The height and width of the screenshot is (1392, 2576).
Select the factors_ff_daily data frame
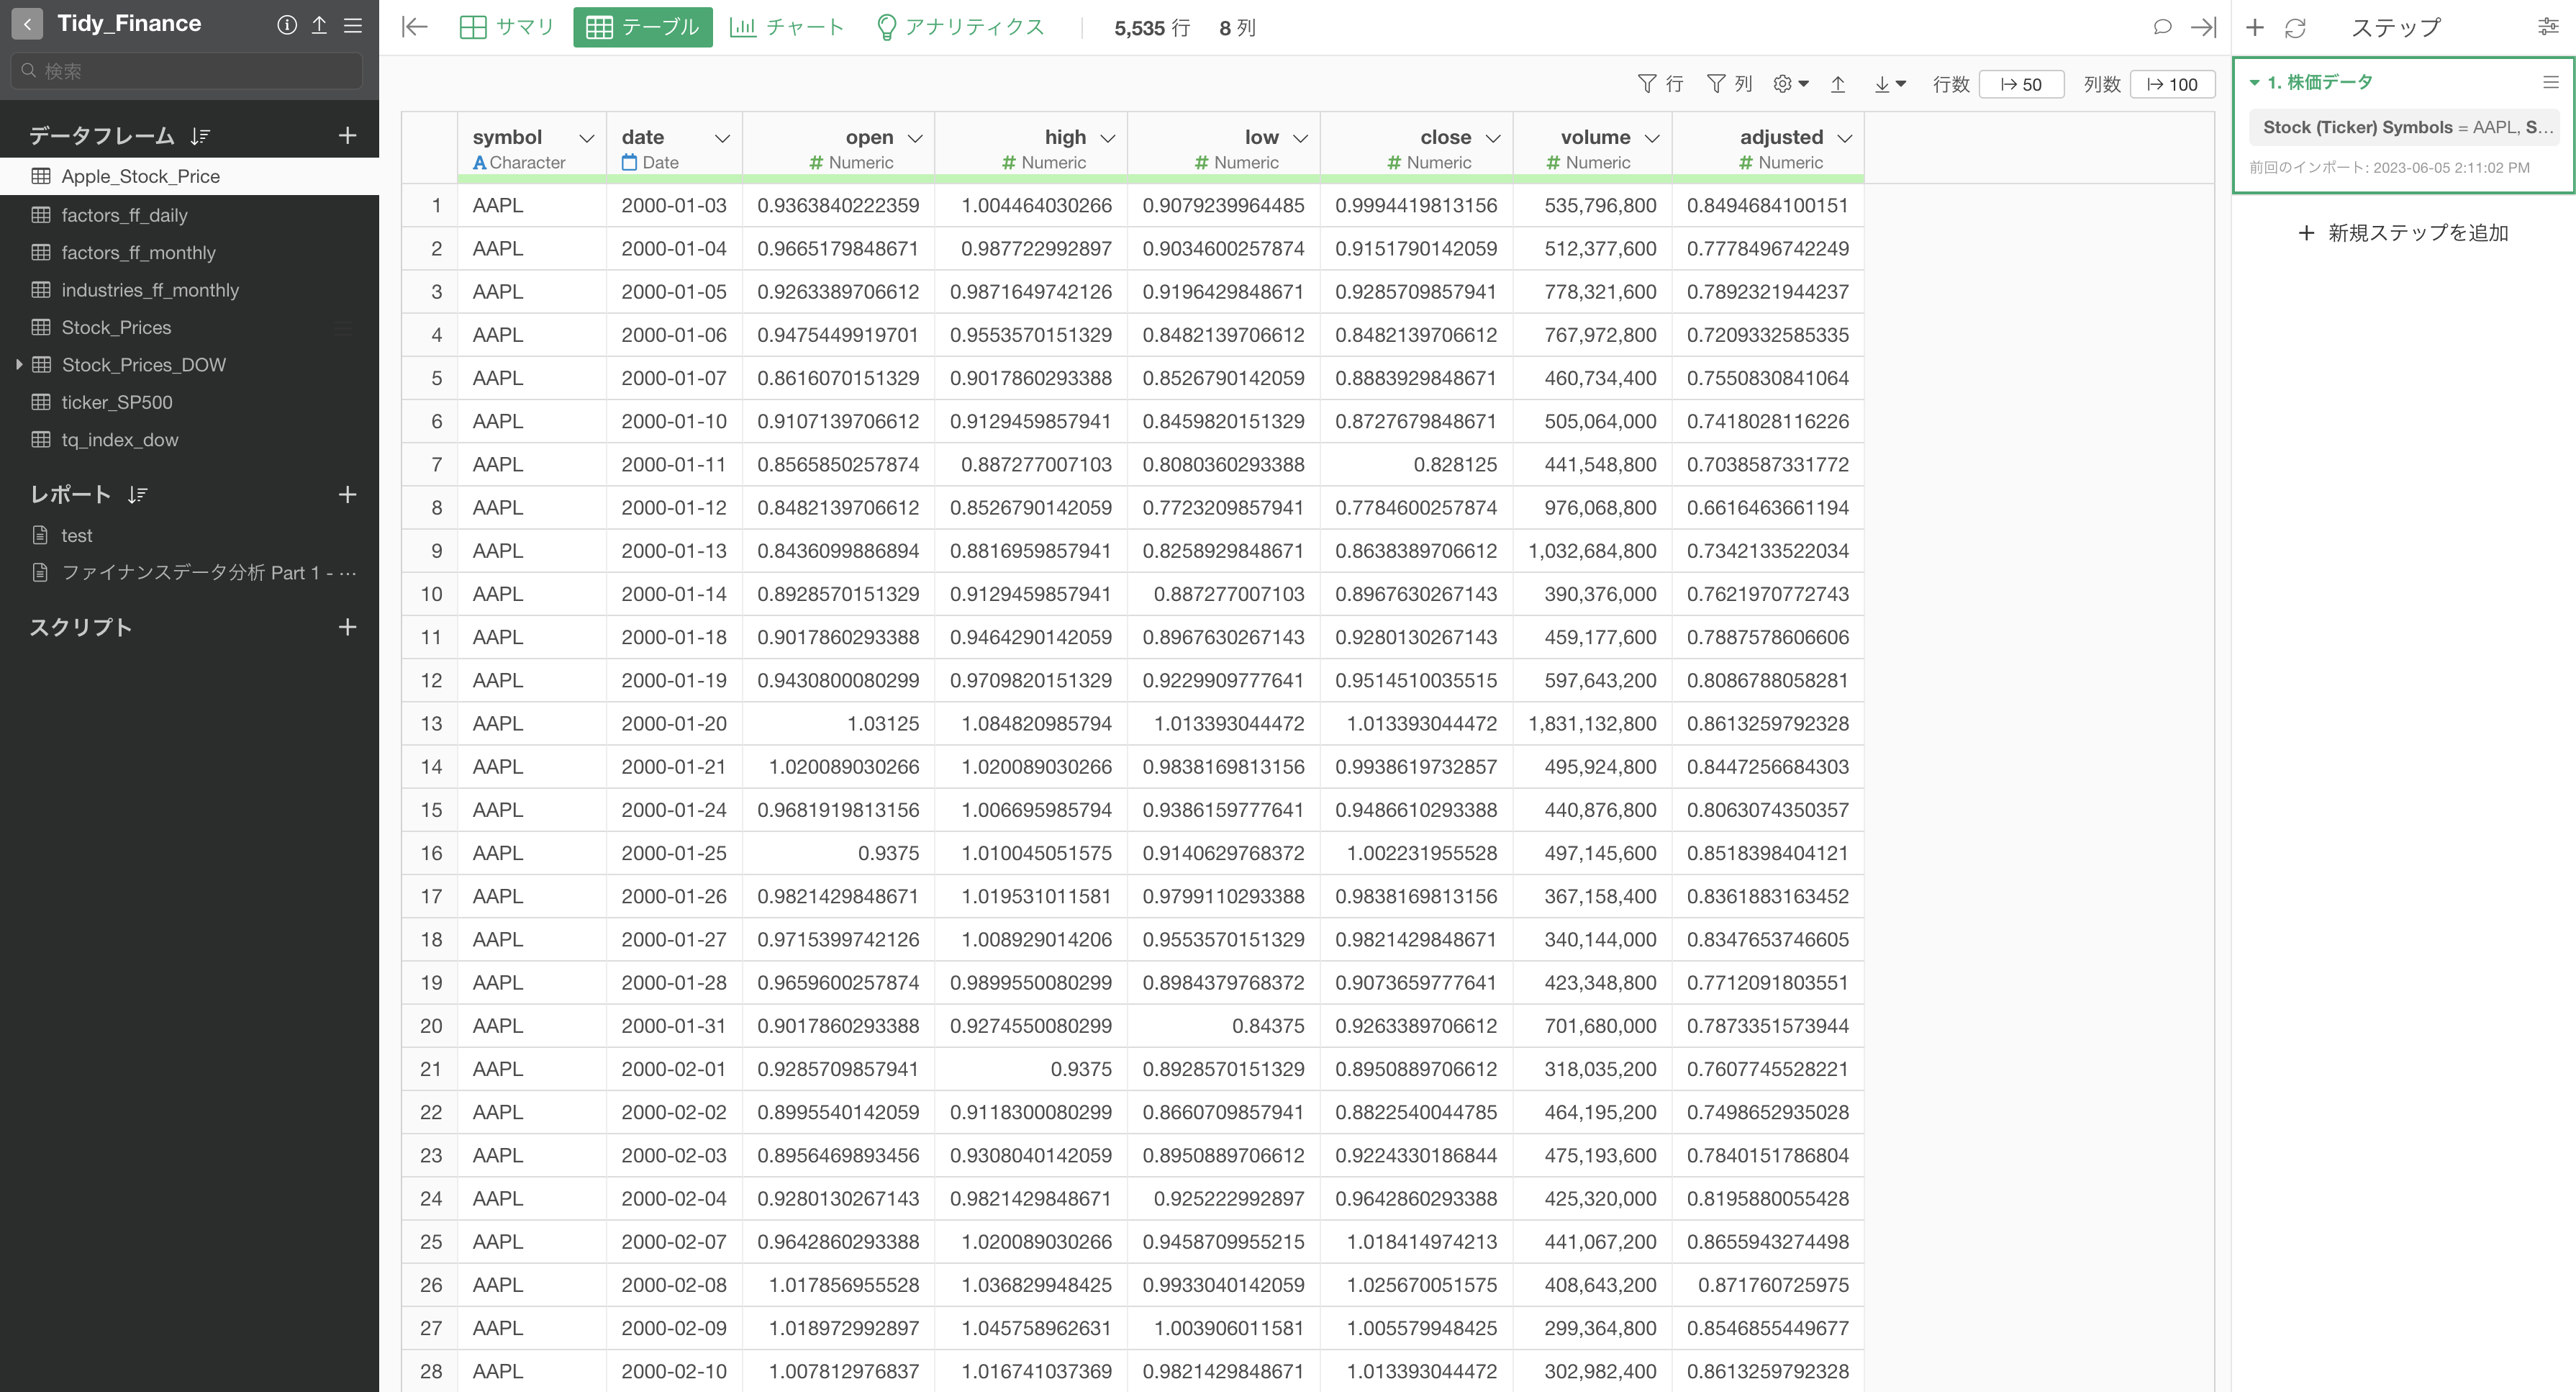pos(189,215)
